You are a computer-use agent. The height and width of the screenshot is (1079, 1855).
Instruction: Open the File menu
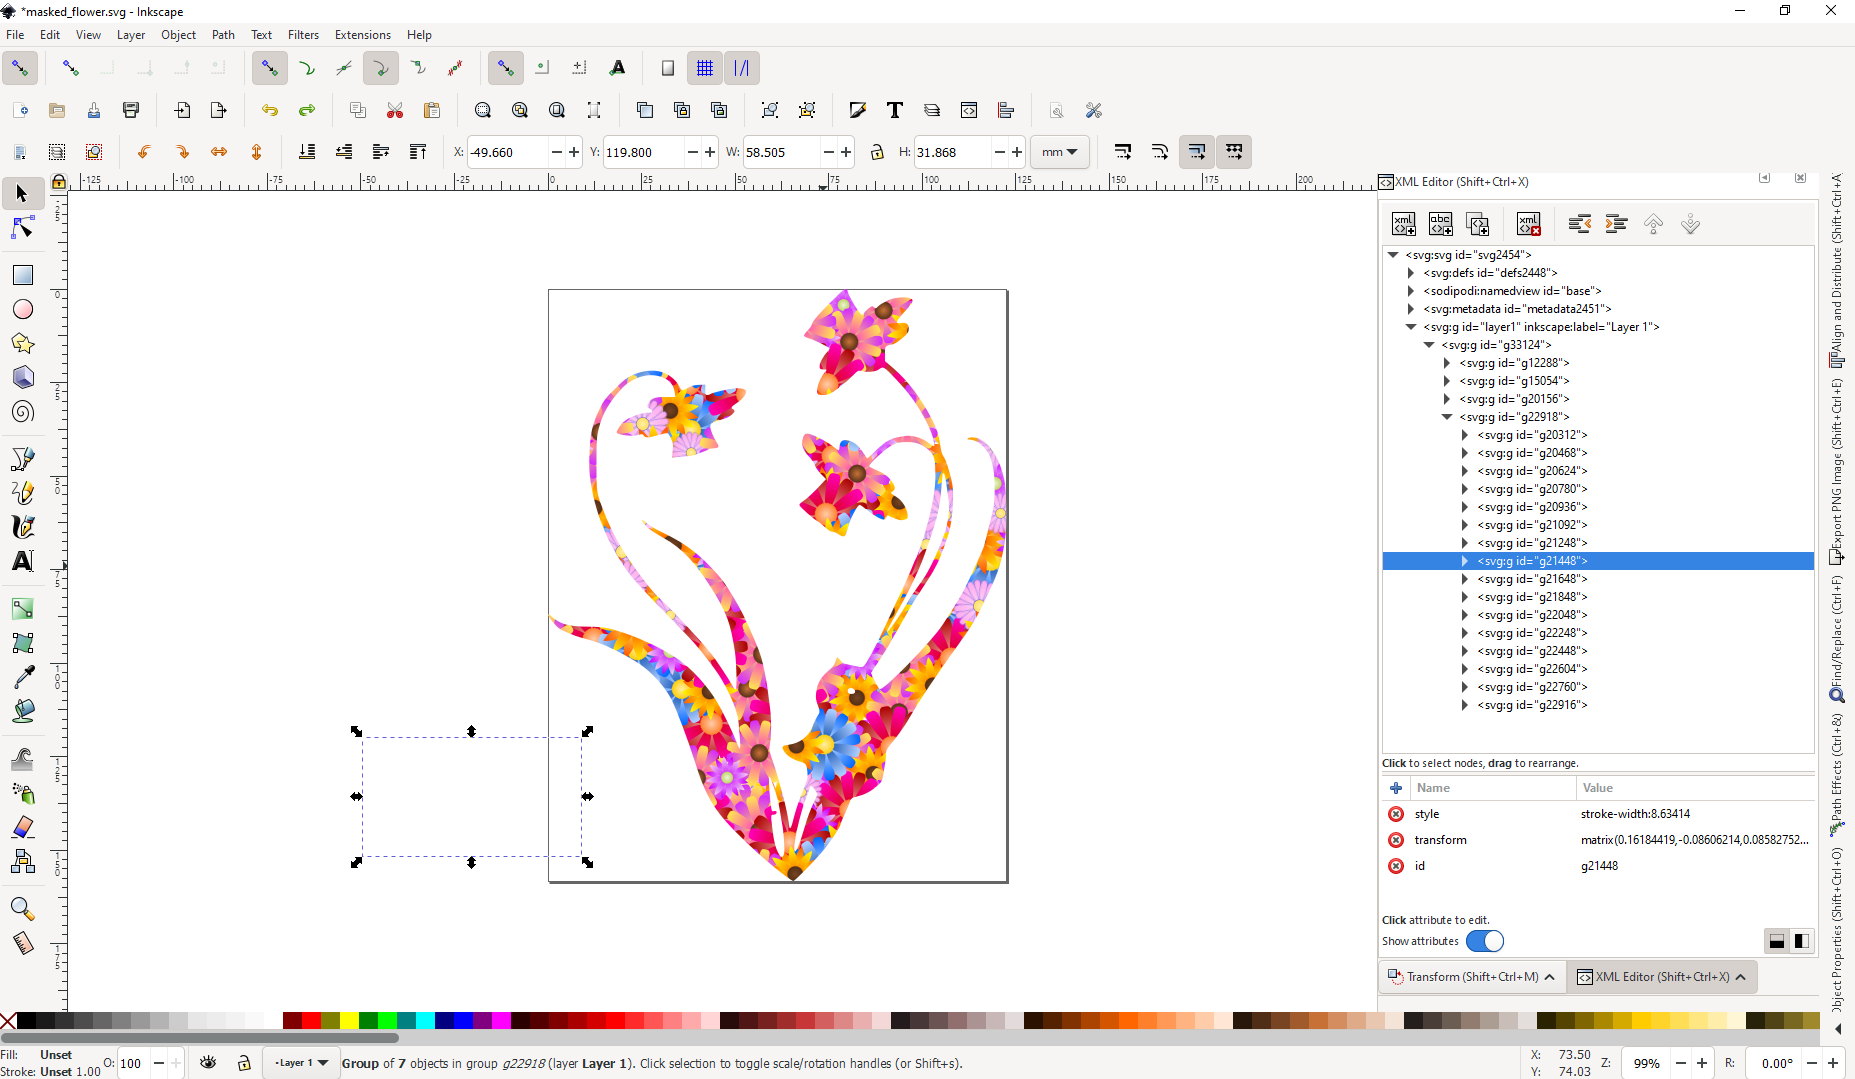15,34
